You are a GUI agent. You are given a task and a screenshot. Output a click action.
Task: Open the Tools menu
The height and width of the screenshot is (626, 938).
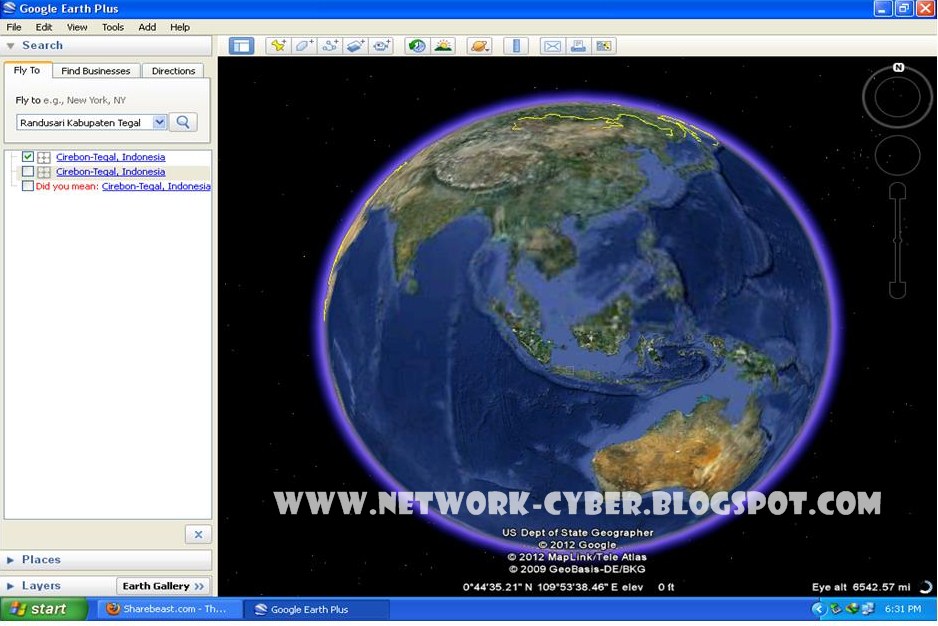[x=112, y=27]
